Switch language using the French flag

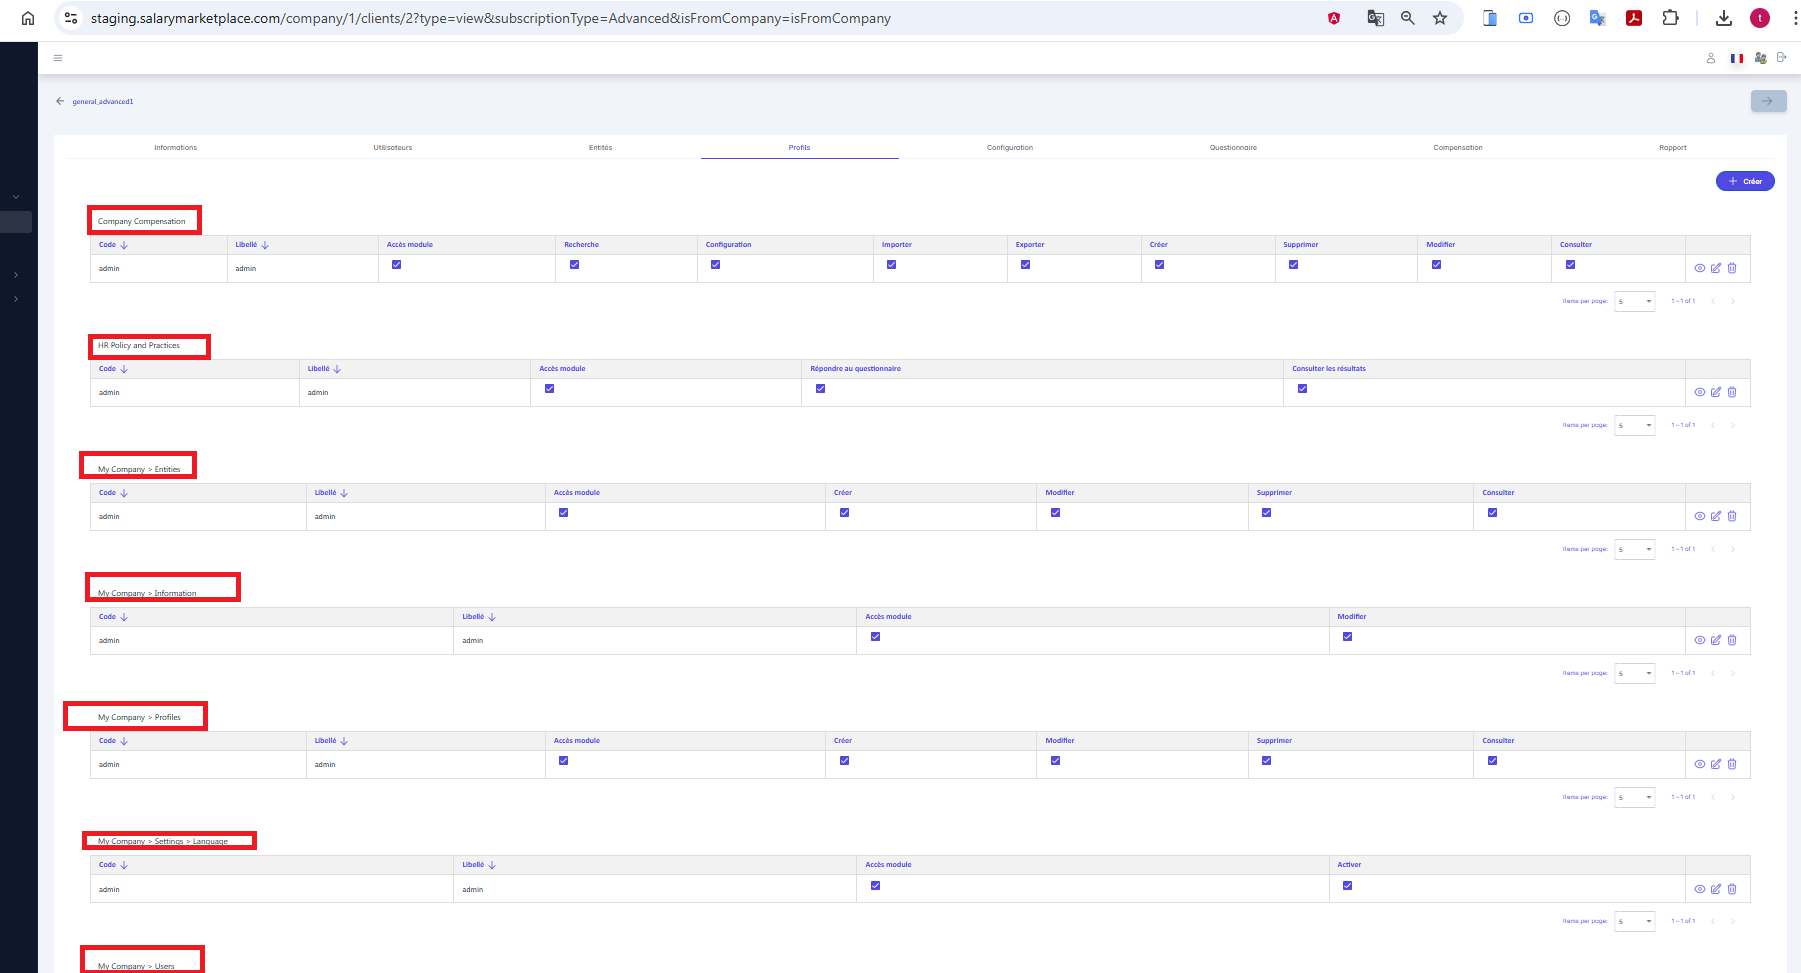click(1737, 58)
